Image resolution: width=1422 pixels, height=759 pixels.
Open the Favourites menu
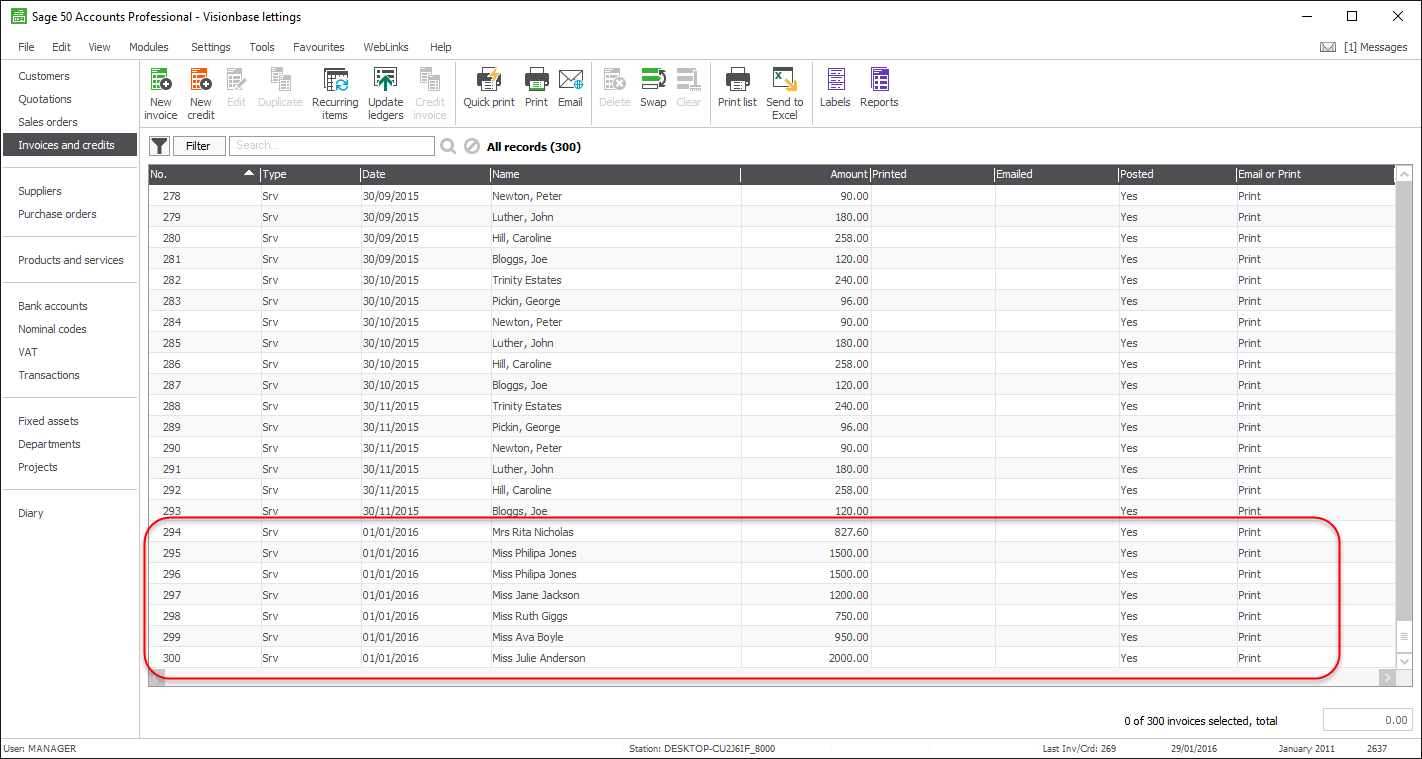(x=319, y=47)
